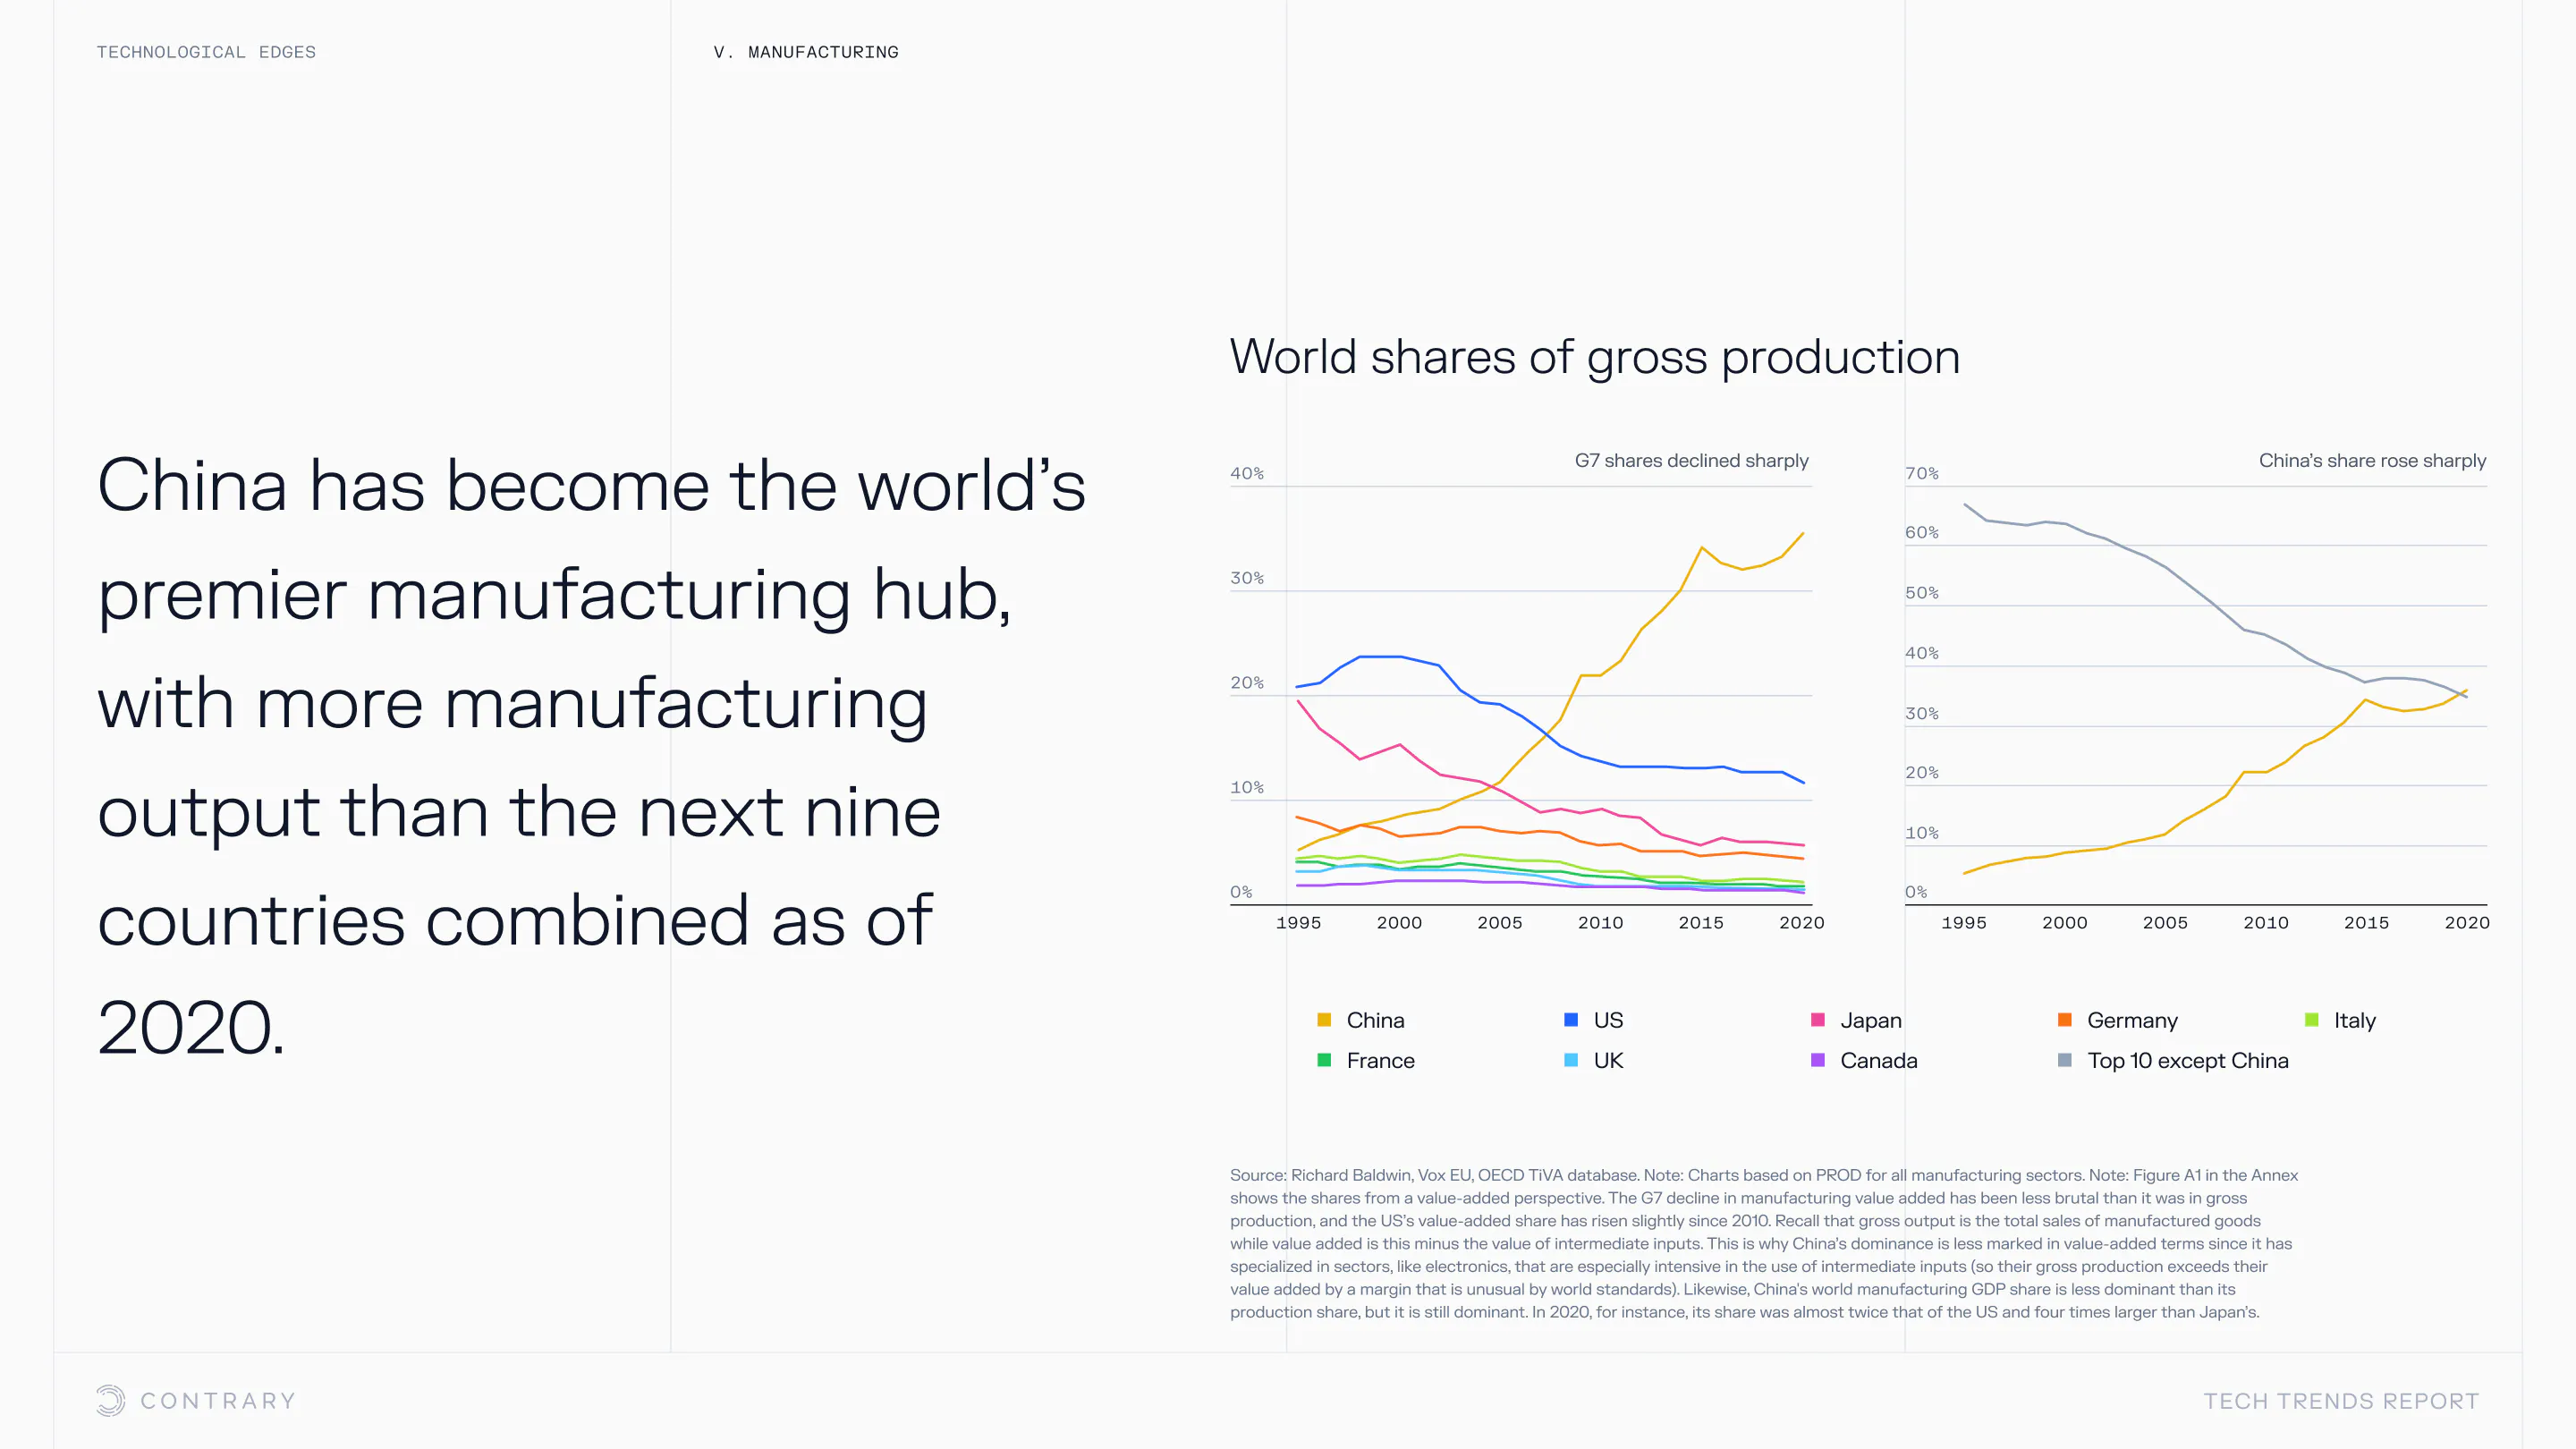Click the CONTRARY wordmark in footer
The image size is (2576, 1449).
(218, 1401)
